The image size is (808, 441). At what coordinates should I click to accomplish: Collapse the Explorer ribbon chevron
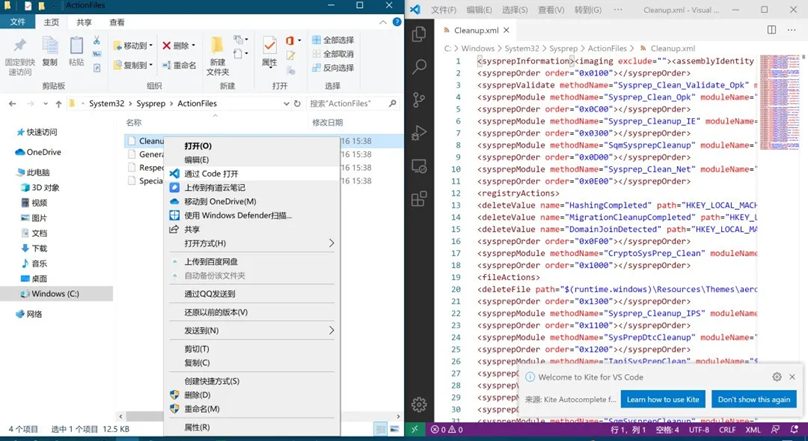[x=383, y=22]
